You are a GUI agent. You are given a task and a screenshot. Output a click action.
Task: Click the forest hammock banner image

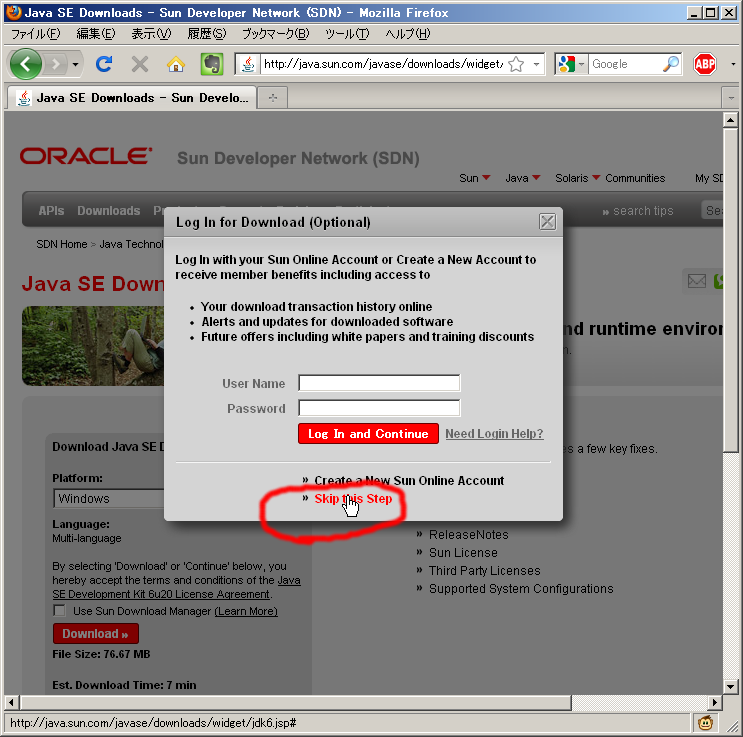pos(93,346)
